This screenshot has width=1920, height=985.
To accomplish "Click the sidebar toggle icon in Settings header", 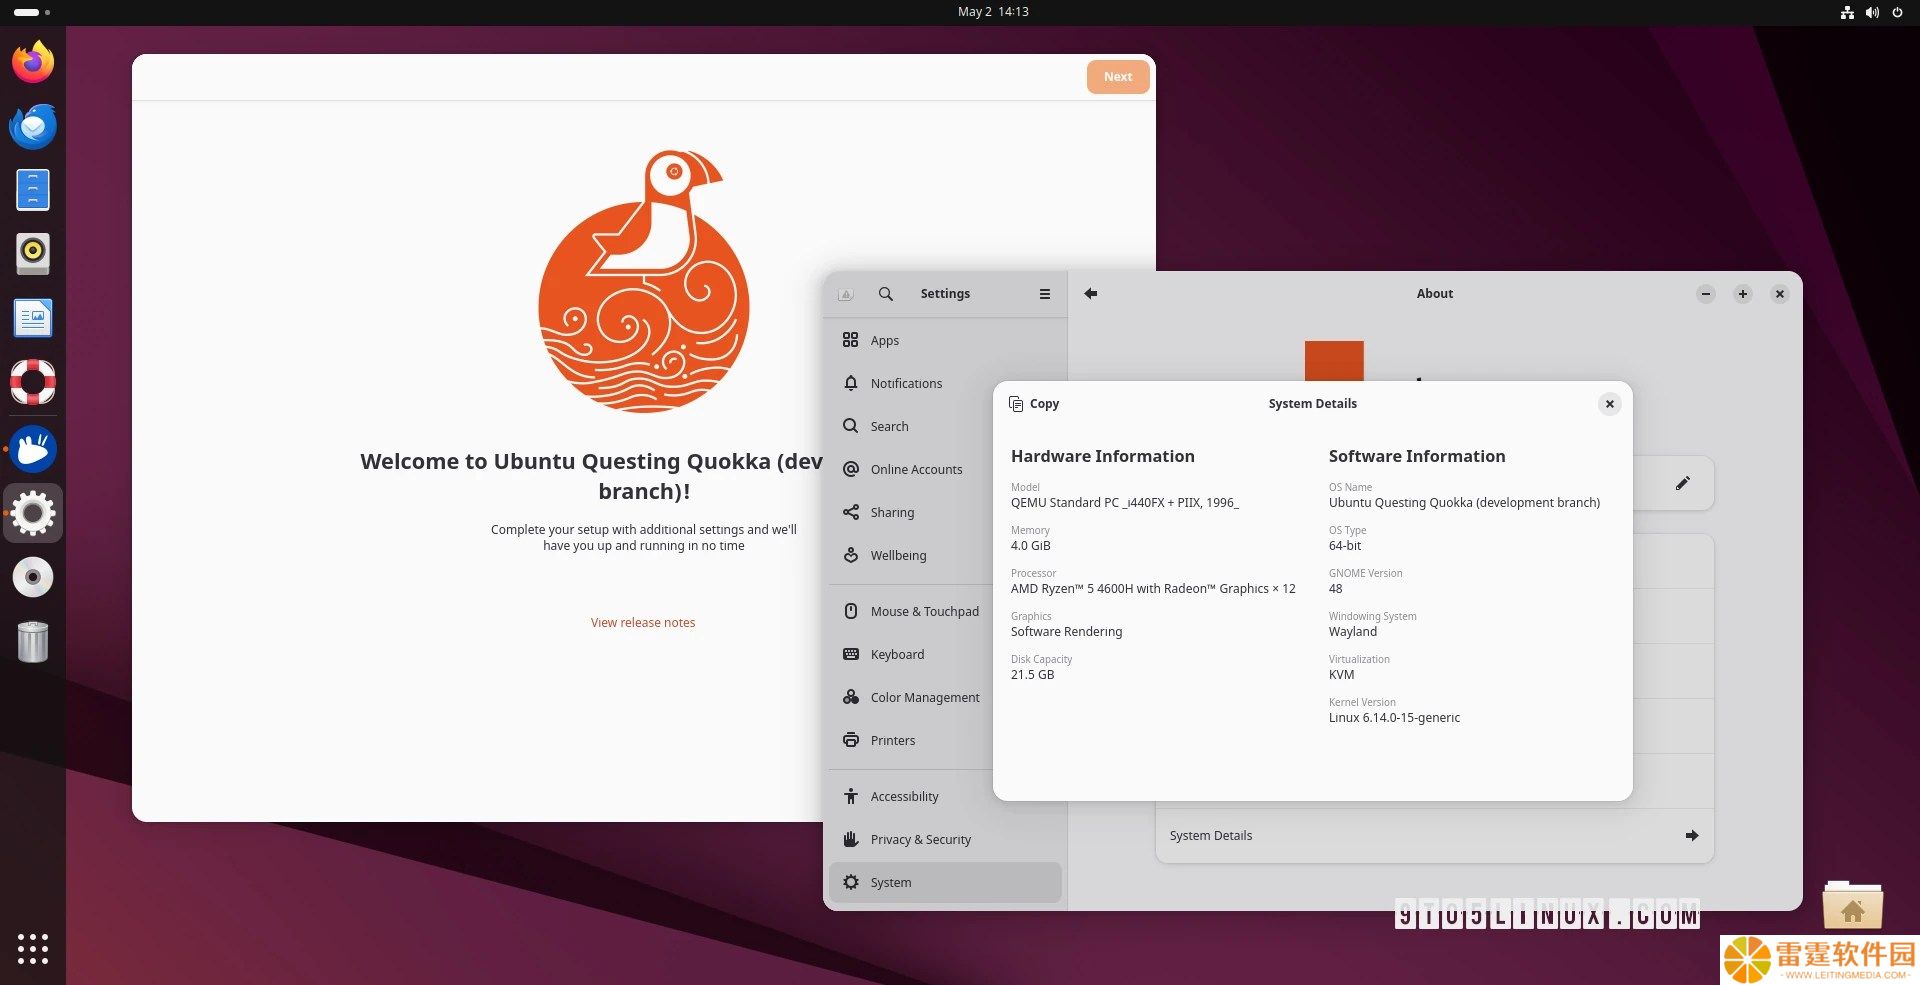I will (845, 294).
